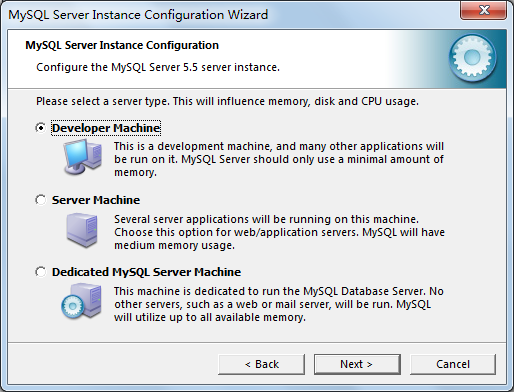
Task: Click the Dedicated MySQL Server gear-tower icon
Action: (81, 301)
